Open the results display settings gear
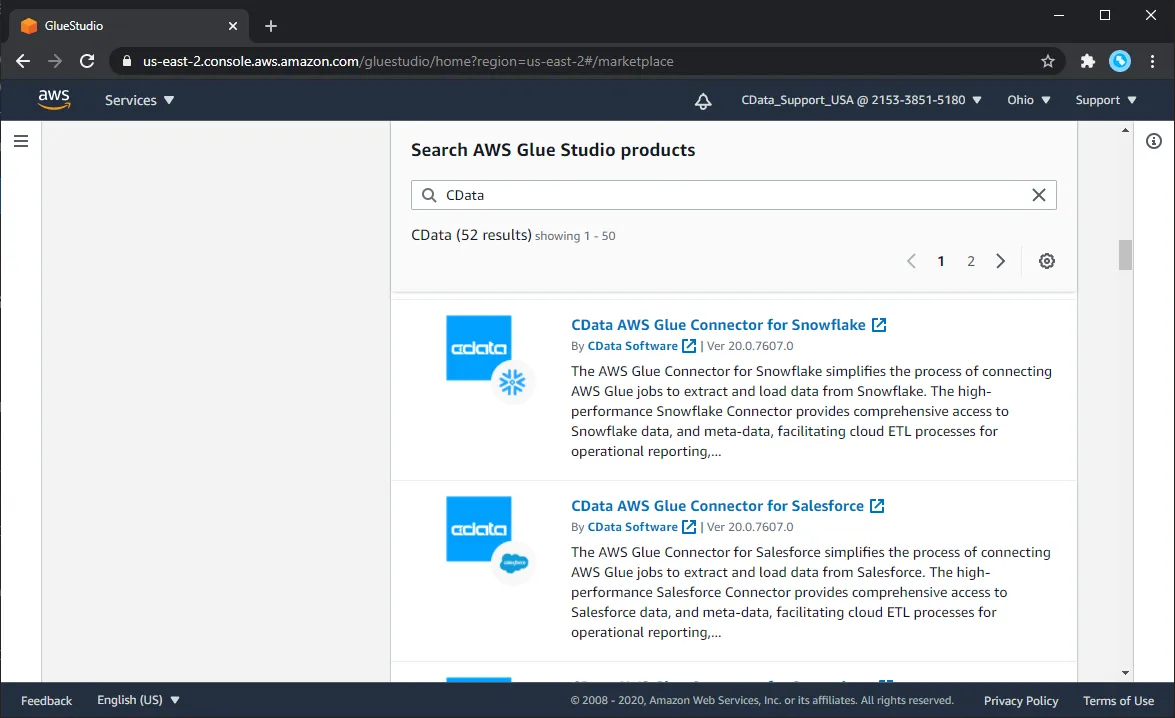 (1046, 261)
